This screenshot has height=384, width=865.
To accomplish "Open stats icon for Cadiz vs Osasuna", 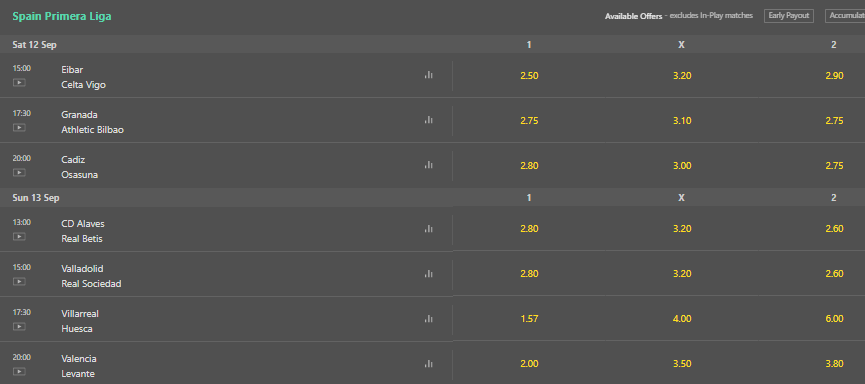I will tap(429, 164).
